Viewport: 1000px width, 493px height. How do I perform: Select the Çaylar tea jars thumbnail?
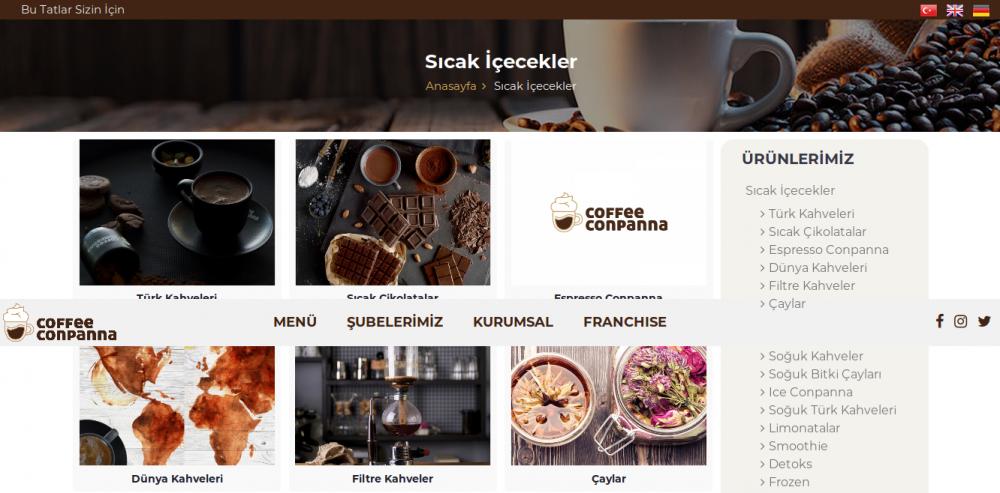608,406
